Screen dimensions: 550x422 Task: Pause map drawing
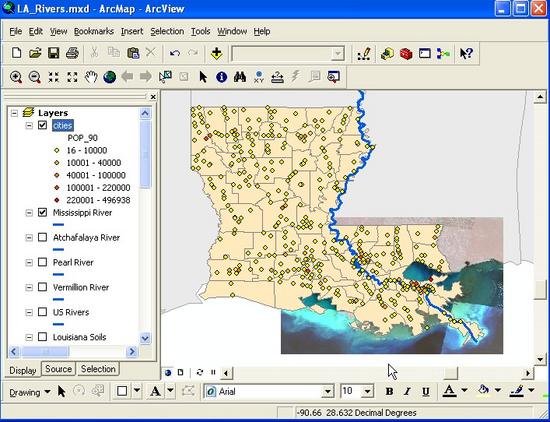click(x=213, y=372)
